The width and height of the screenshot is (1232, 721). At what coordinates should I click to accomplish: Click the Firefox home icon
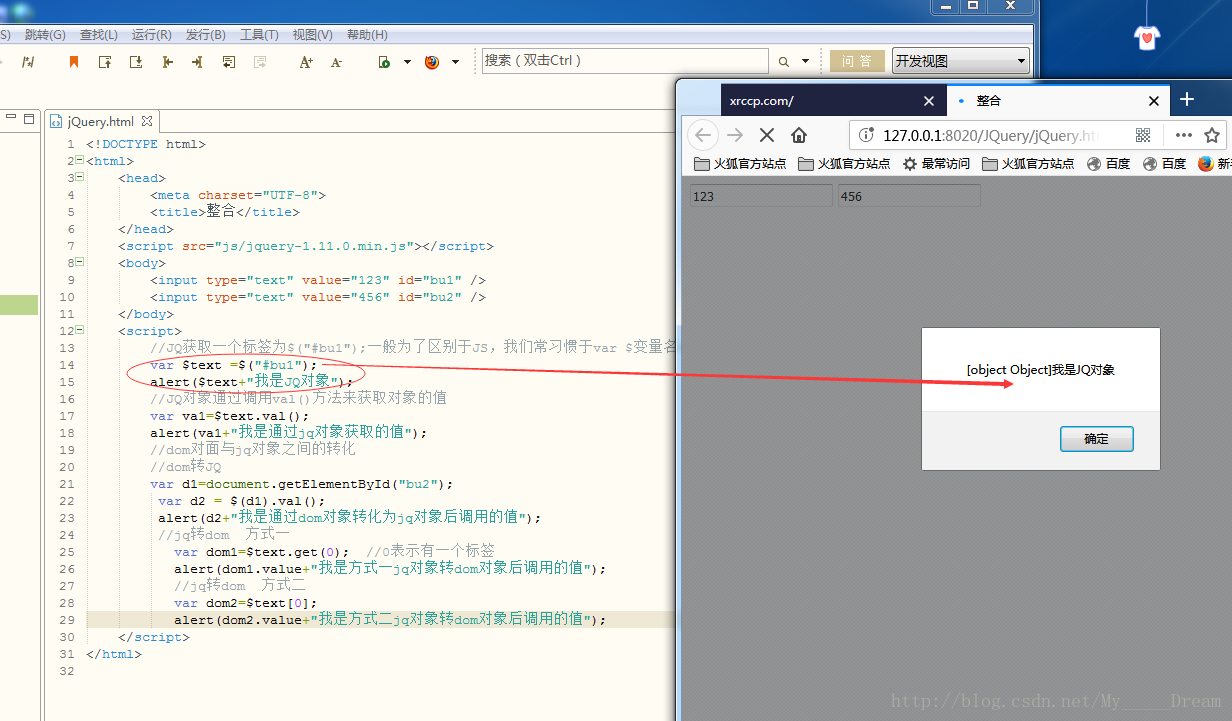pos(799,135)
